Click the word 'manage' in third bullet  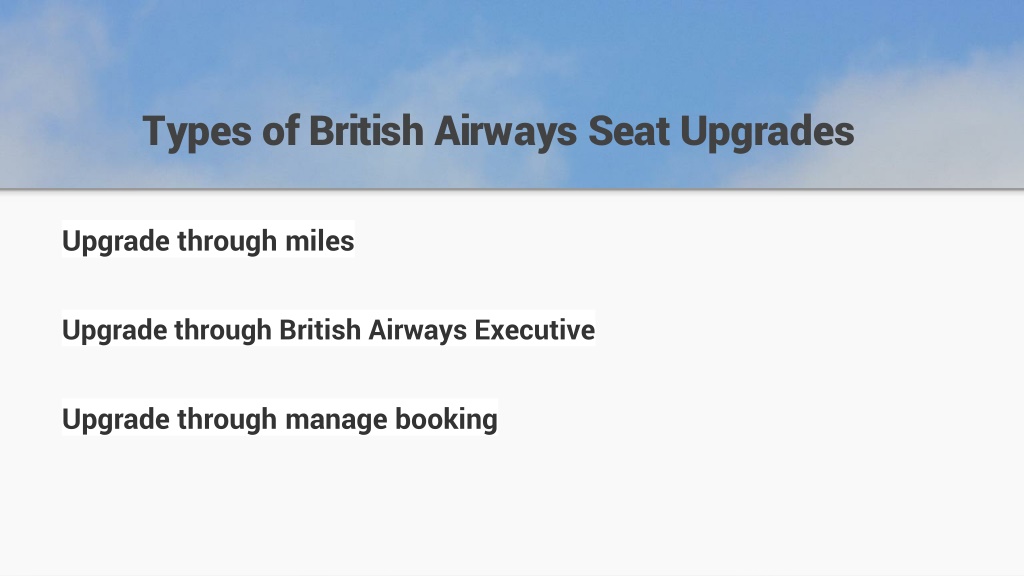(x=336, y=421)
